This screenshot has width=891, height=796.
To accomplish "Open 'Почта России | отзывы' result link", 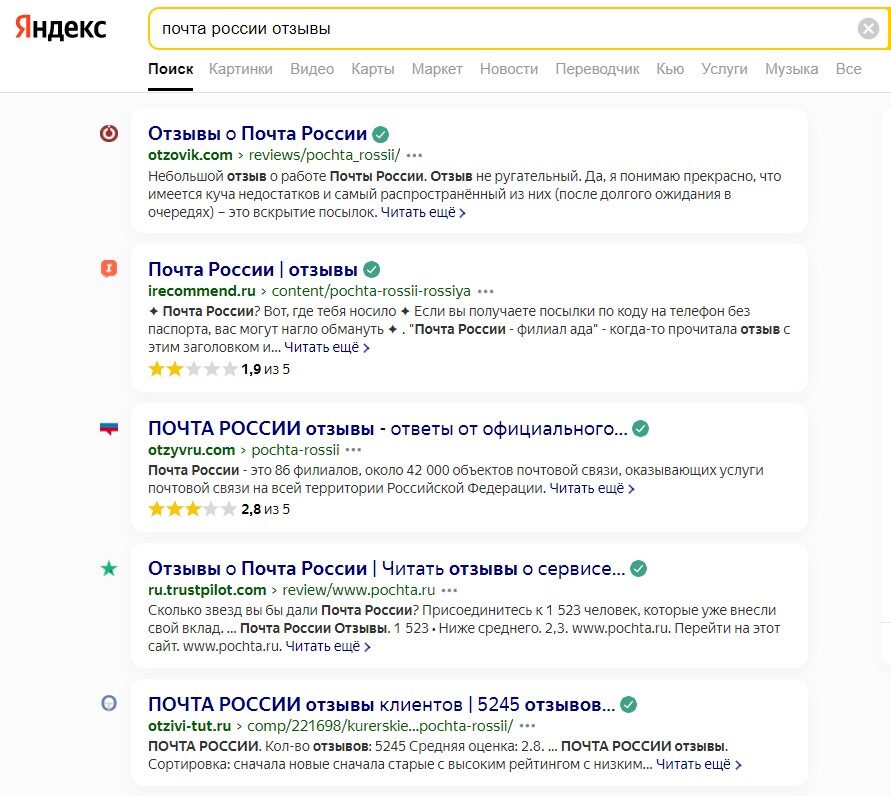I will [252, 269].
